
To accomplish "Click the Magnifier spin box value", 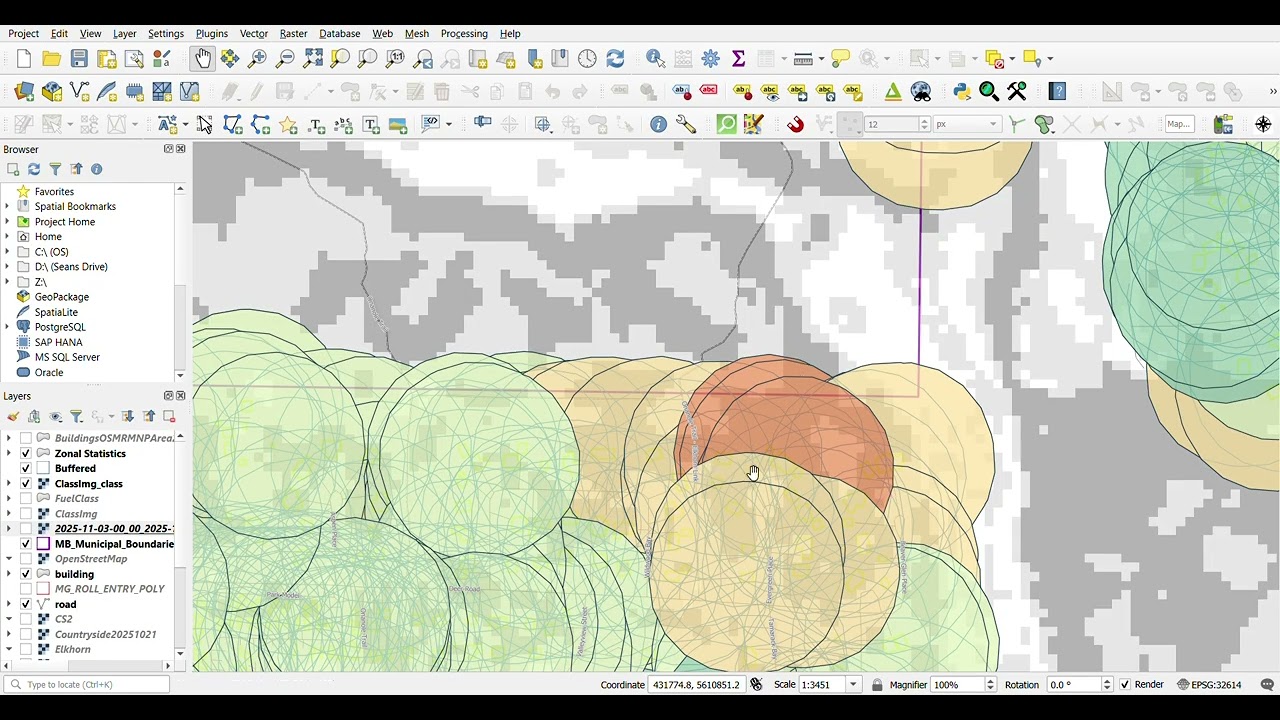I will (x=957, y=685).
